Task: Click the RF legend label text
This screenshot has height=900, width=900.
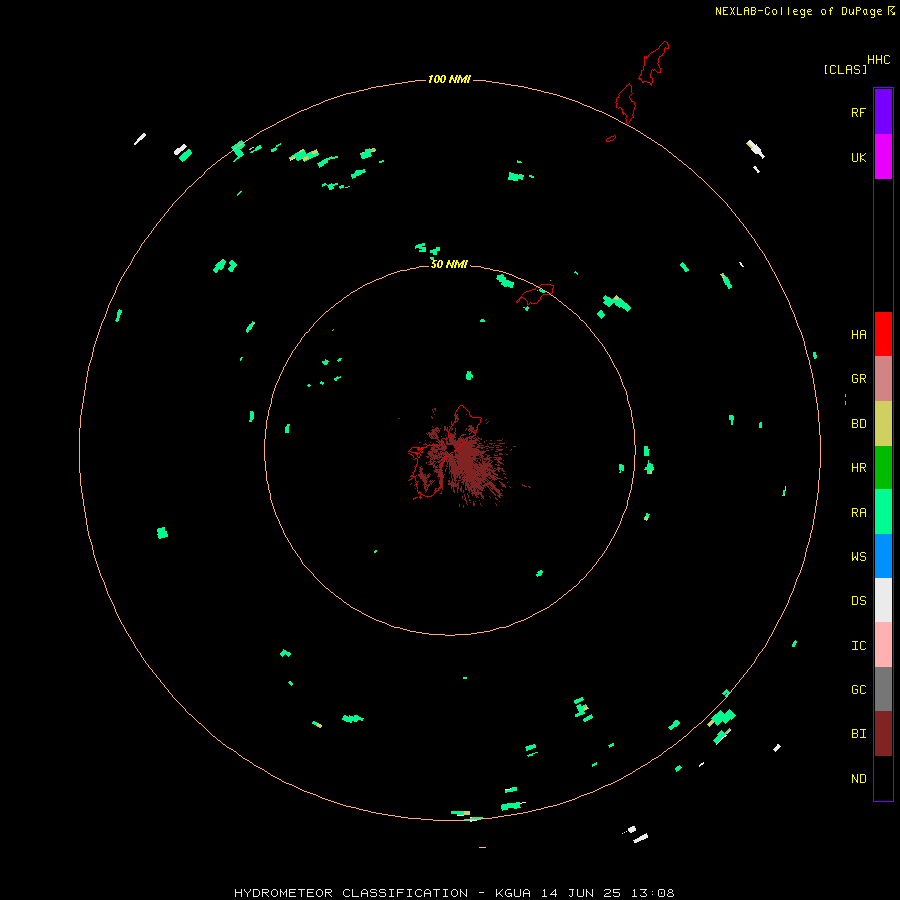Action: tap(858, 112)
